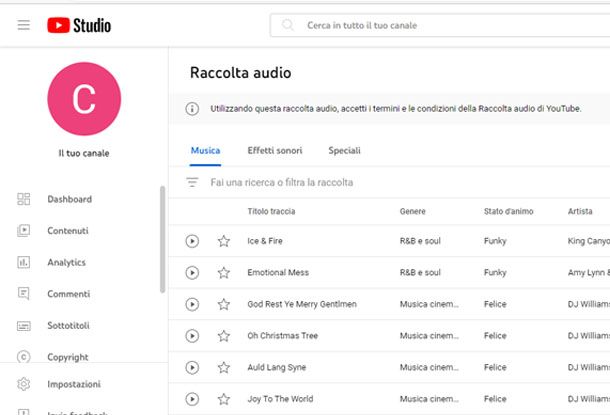Favorite the track Auld Lang Syne
The width and height of the screenshot is (610, 415).
(x=224, y=367)
